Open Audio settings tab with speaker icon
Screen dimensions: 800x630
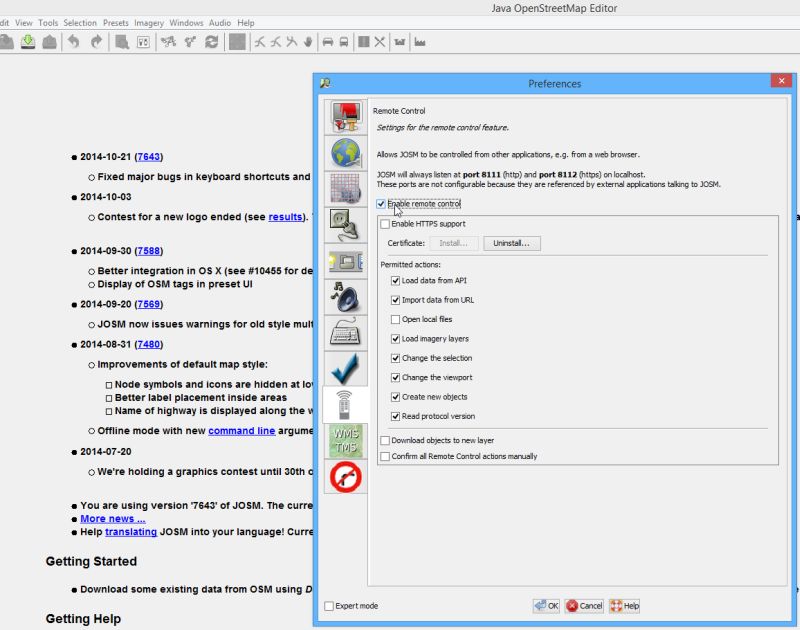[345, 297]
